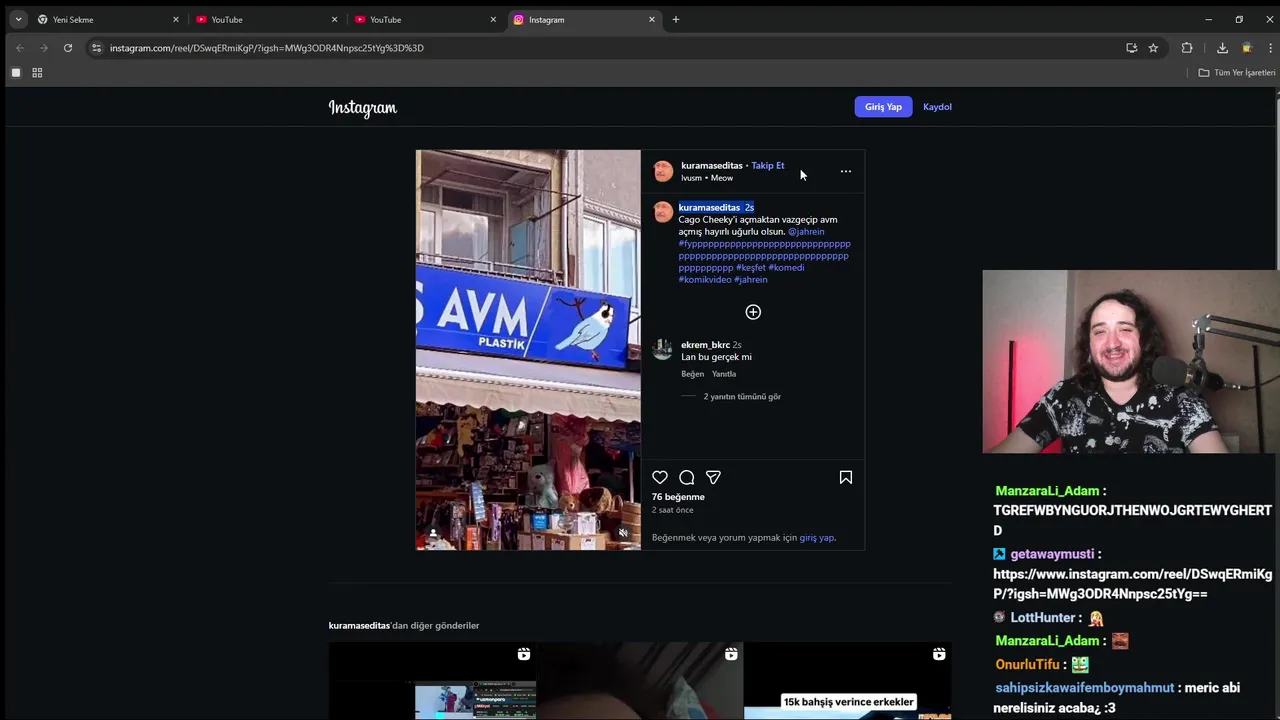Play the AVM Plastik reel video

coord(528,350)
